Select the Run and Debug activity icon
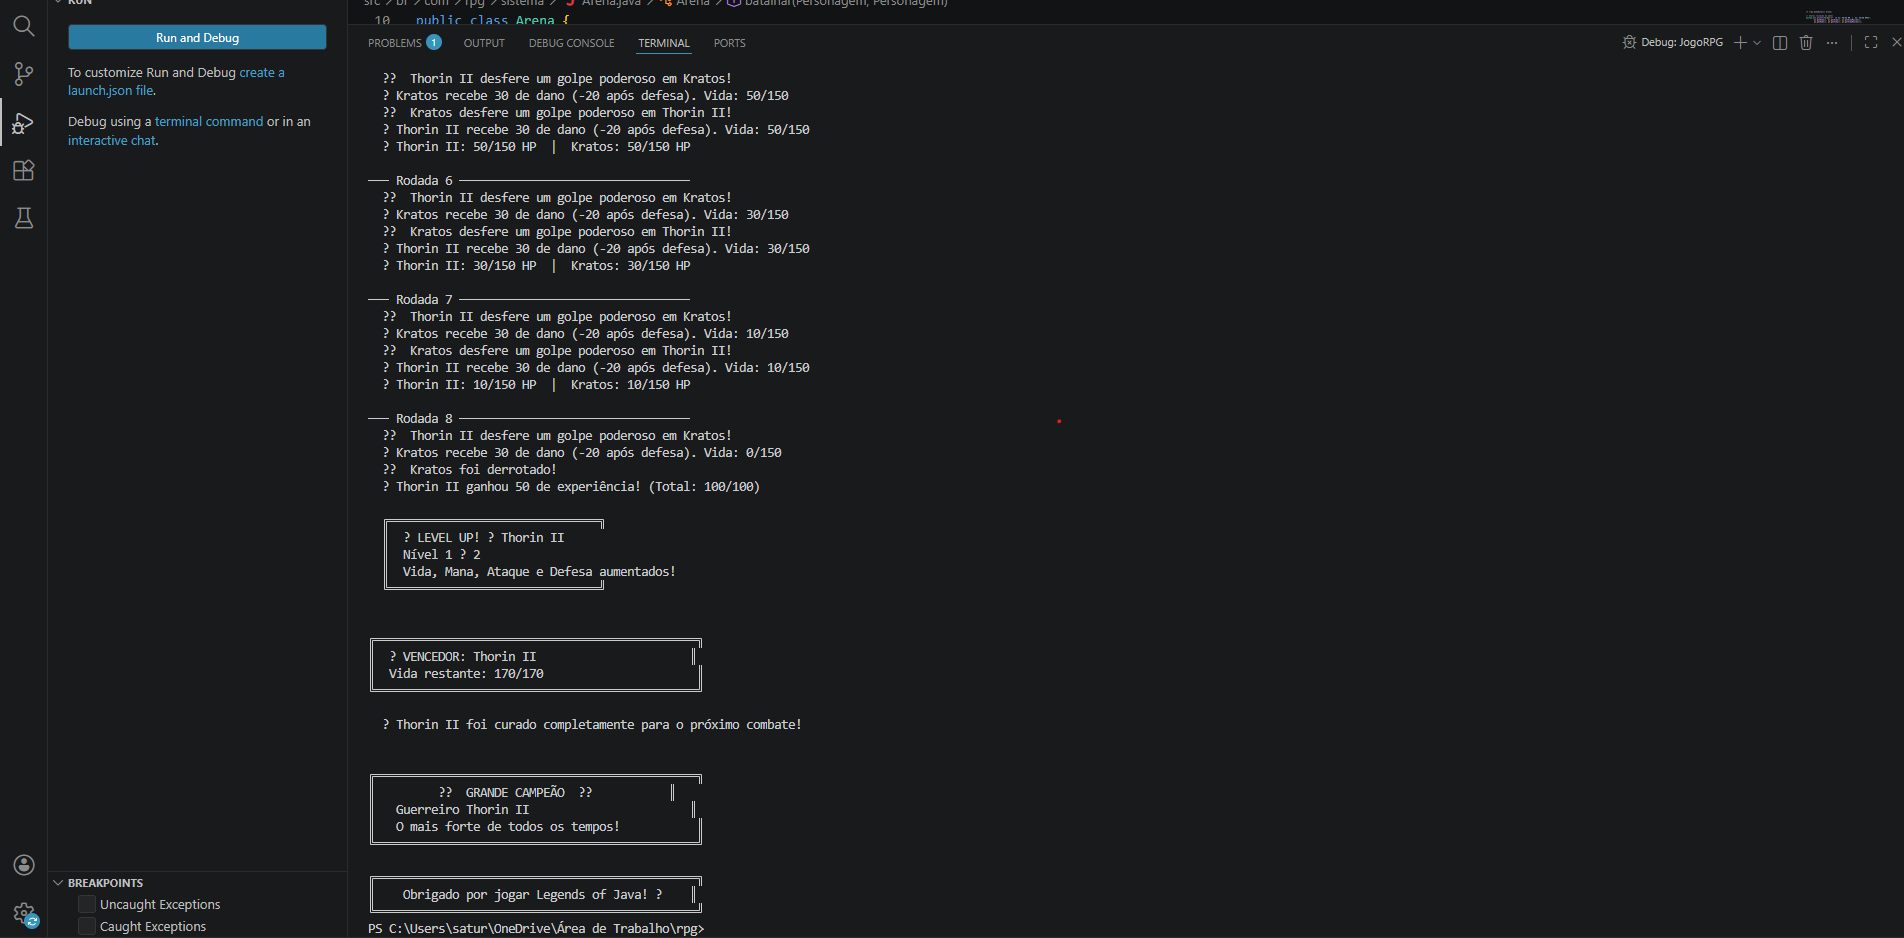The width and height of the screenshot is (1904, 938). (x=23, y=123)
